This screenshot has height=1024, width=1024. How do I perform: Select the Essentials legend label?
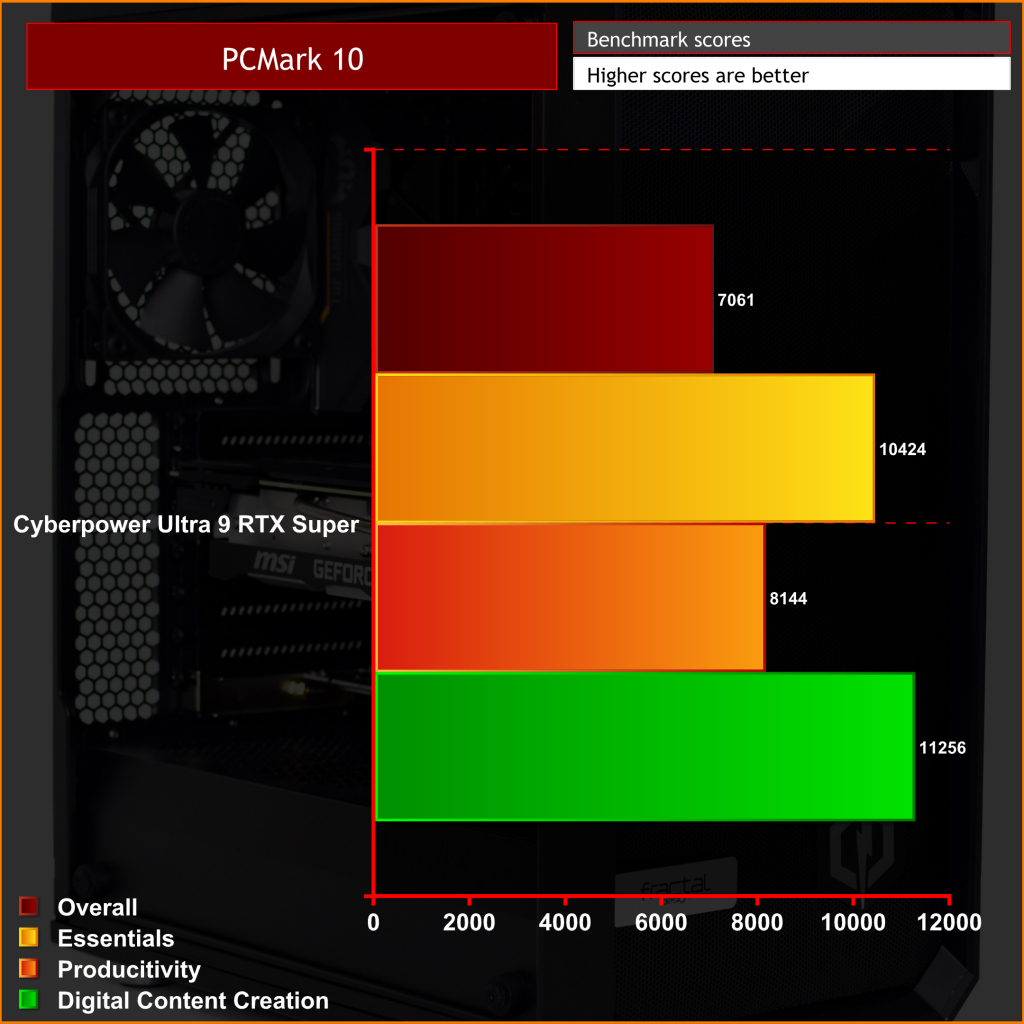116,938
